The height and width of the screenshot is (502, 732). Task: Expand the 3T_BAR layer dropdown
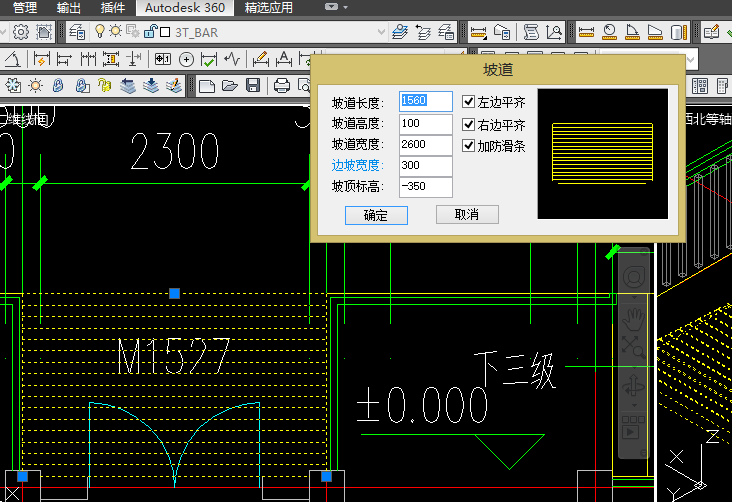point(381,32)
